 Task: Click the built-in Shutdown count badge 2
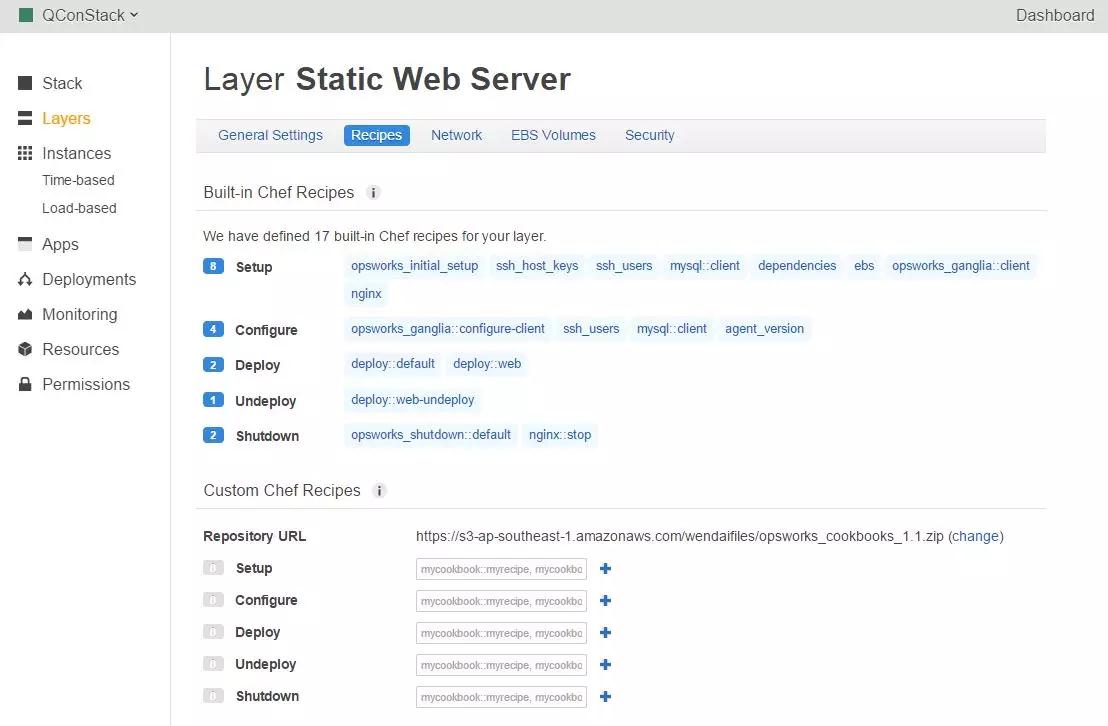(213, 435)
